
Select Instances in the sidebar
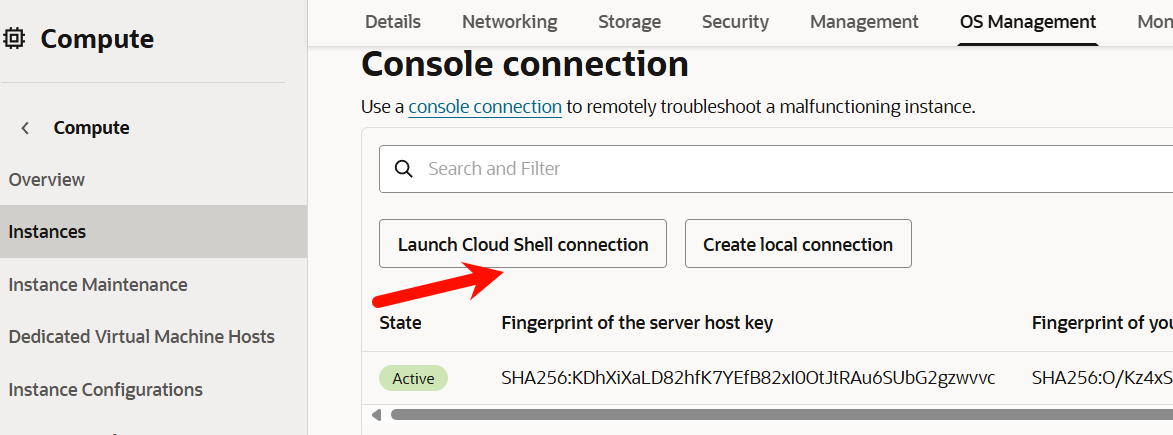pyautogui.click(x=48, y=232)
